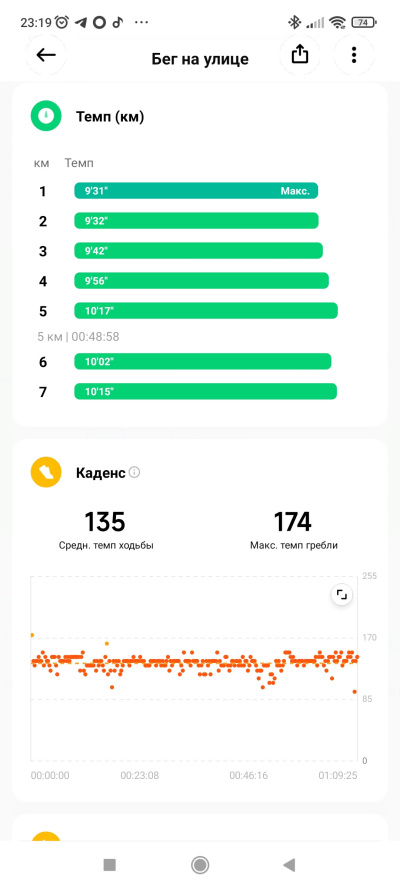This screenshot has width=400, height=889.
Task: Expand cadence chart to fullscreen
Action: pyautogui.click(x=342, y=595)
